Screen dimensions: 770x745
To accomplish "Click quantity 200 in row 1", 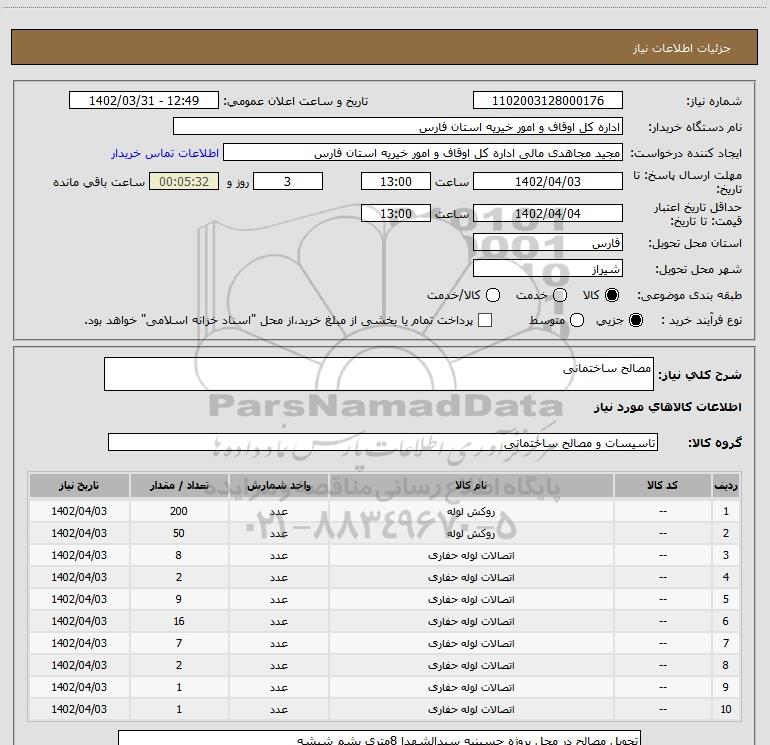I will click(x=179, y=511).
